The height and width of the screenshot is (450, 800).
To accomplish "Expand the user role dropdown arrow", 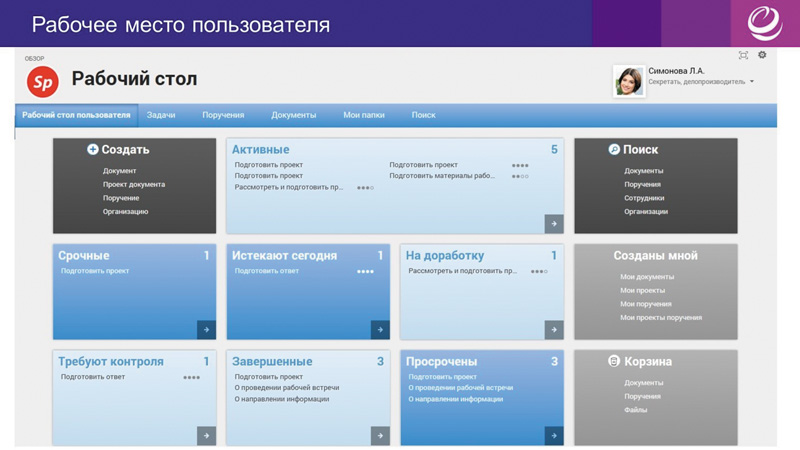I will [x=752, y=82].
